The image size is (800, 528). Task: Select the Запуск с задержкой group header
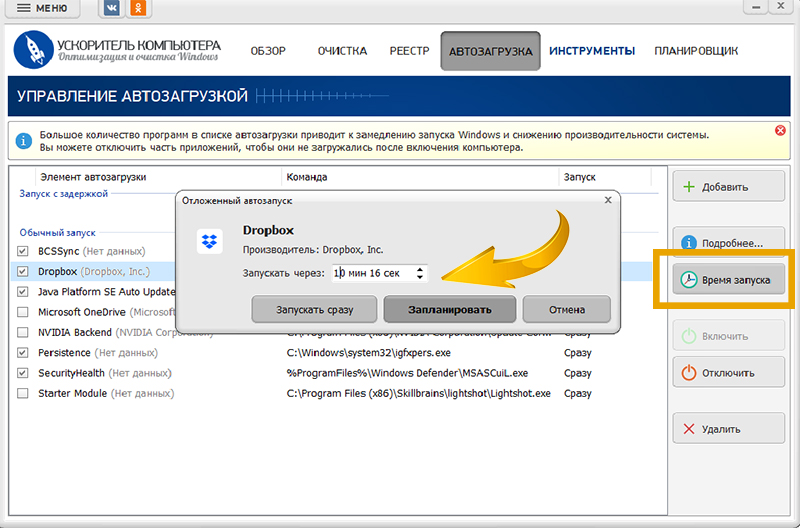(64, 194)
